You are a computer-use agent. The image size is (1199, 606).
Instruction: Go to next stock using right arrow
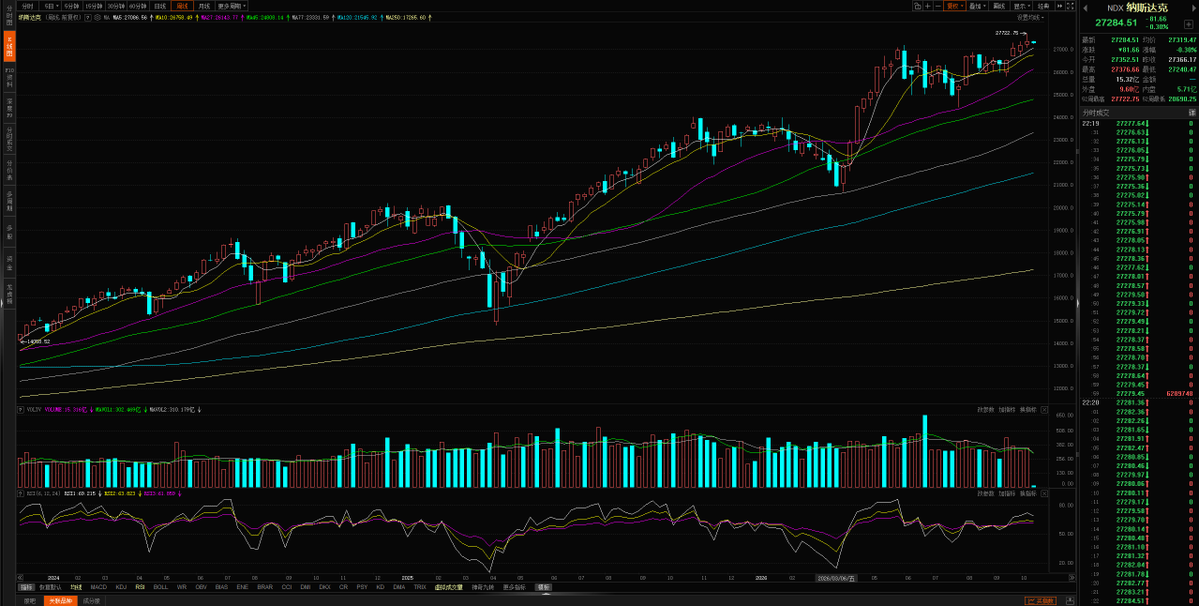(x=1193, y=8)
